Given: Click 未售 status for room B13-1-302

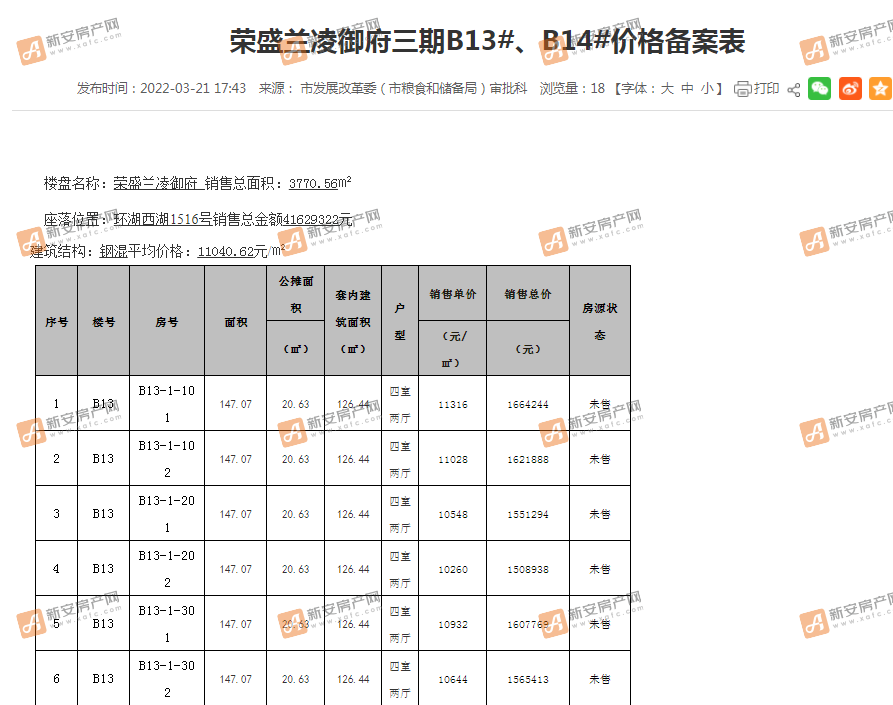Looking at the screenshot, I should (x=600, y=679).
